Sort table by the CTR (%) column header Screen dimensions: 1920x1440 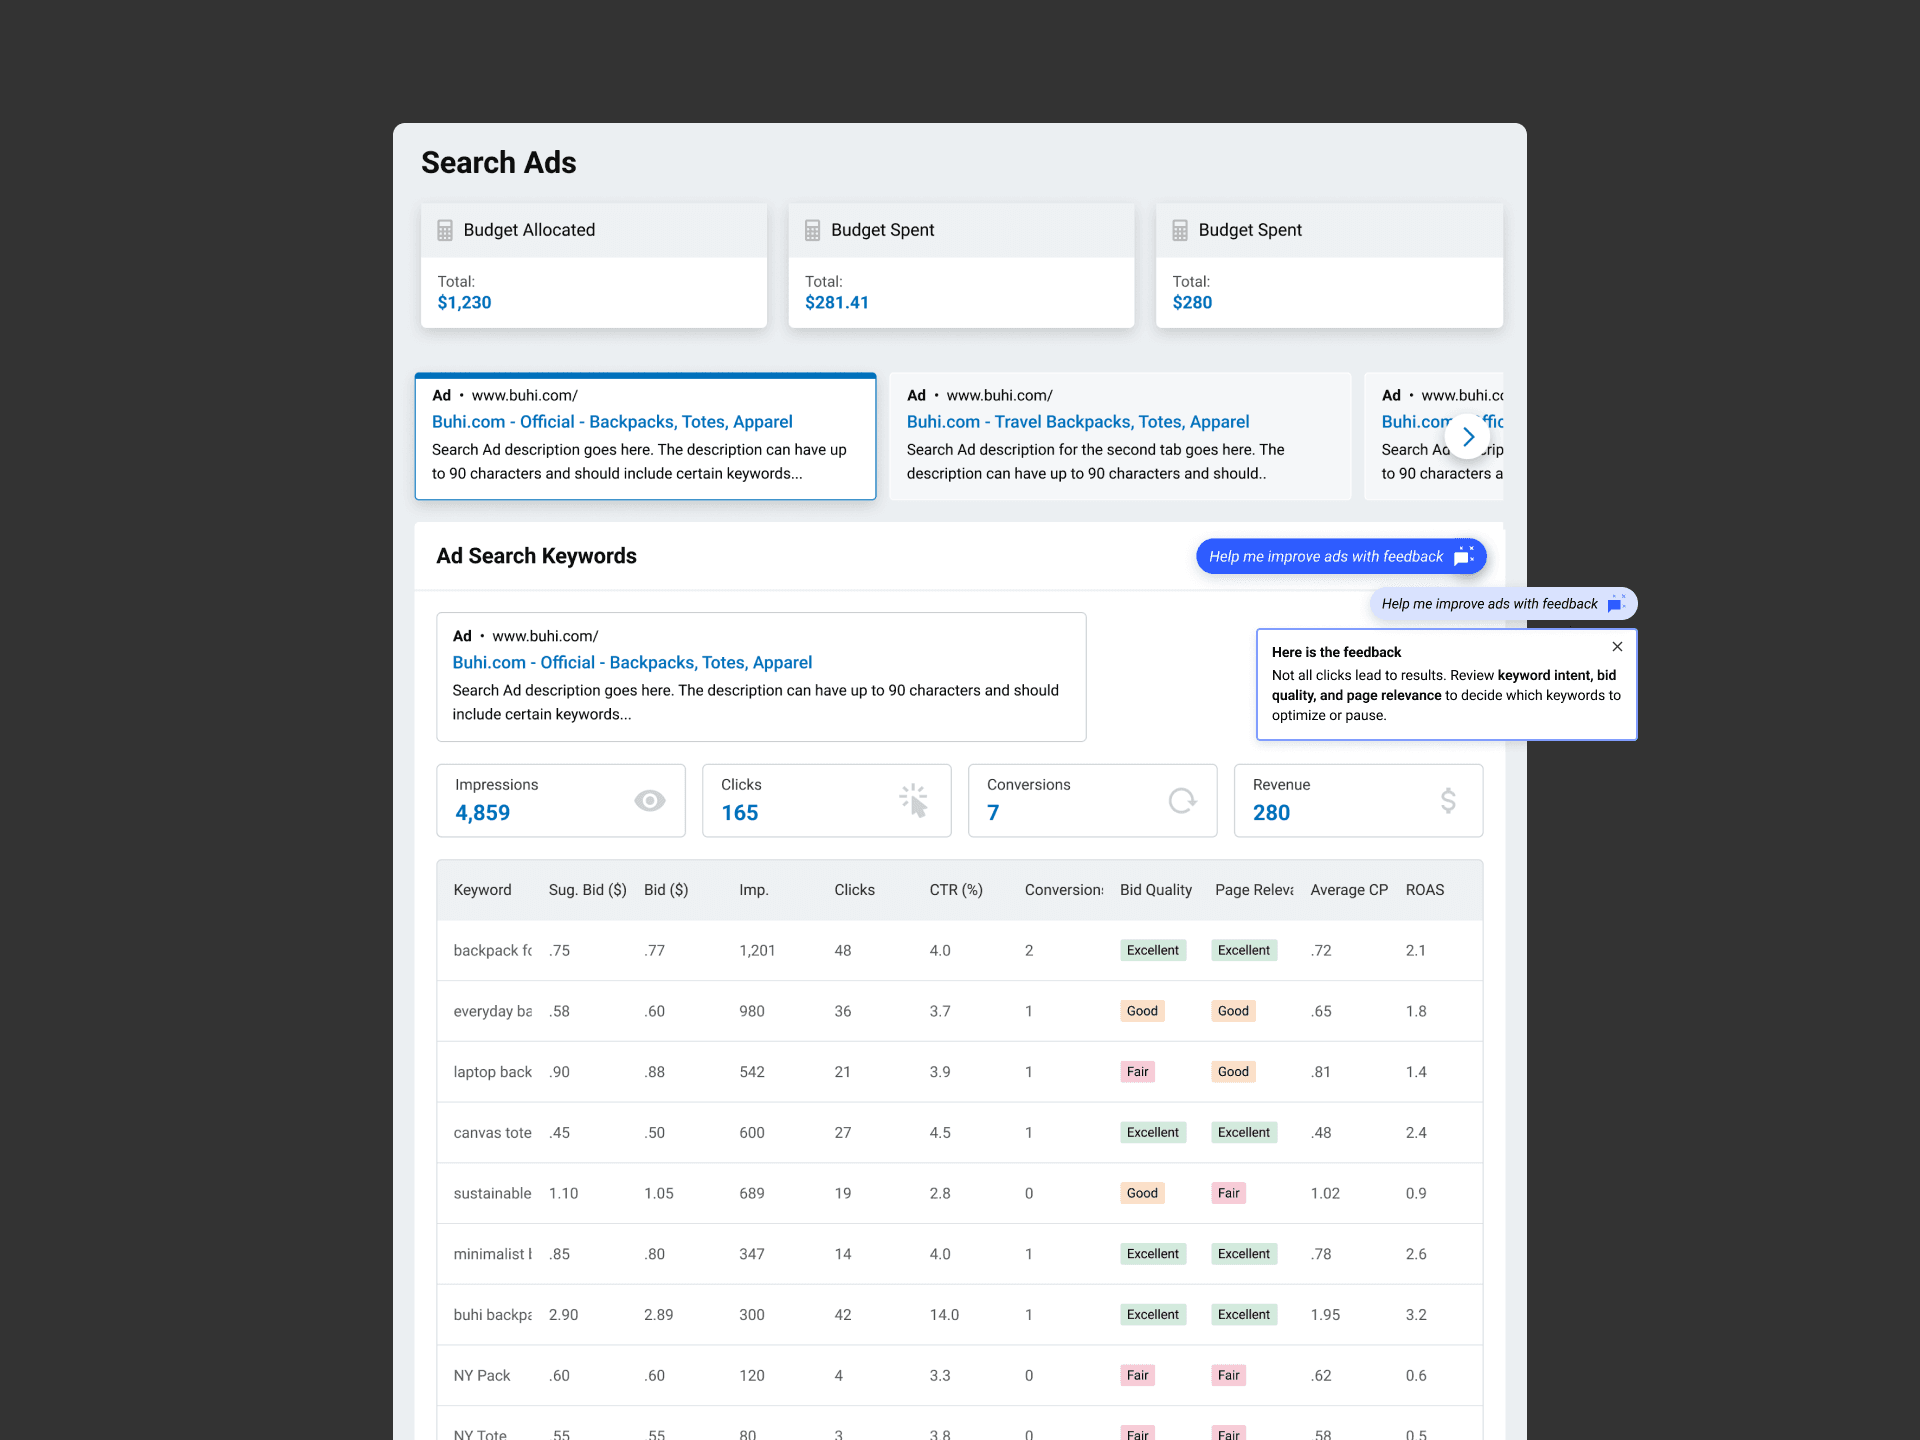956,890
